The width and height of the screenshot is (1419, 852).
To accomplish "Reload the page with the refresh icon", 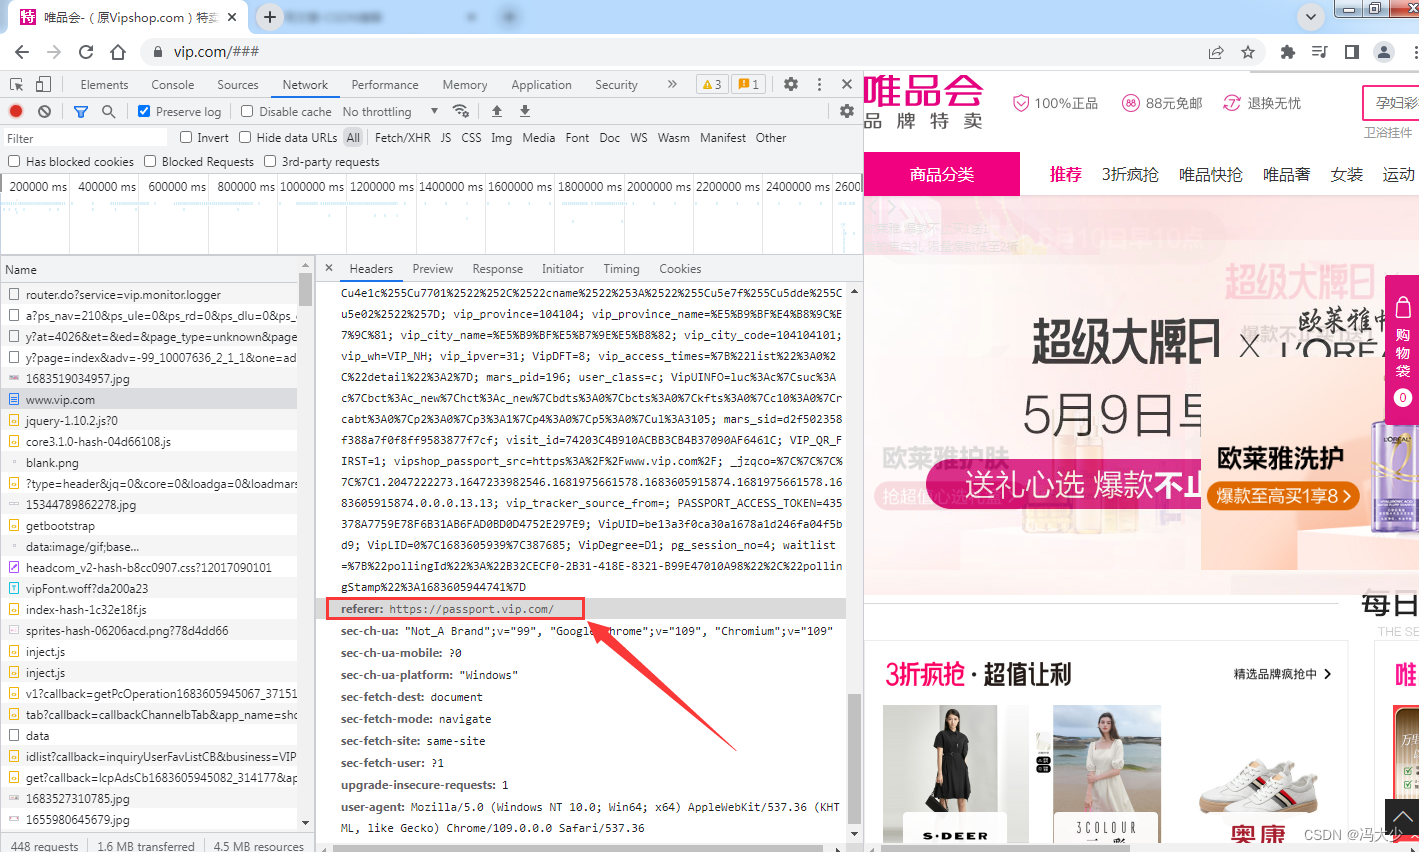I will click(86, 52).
